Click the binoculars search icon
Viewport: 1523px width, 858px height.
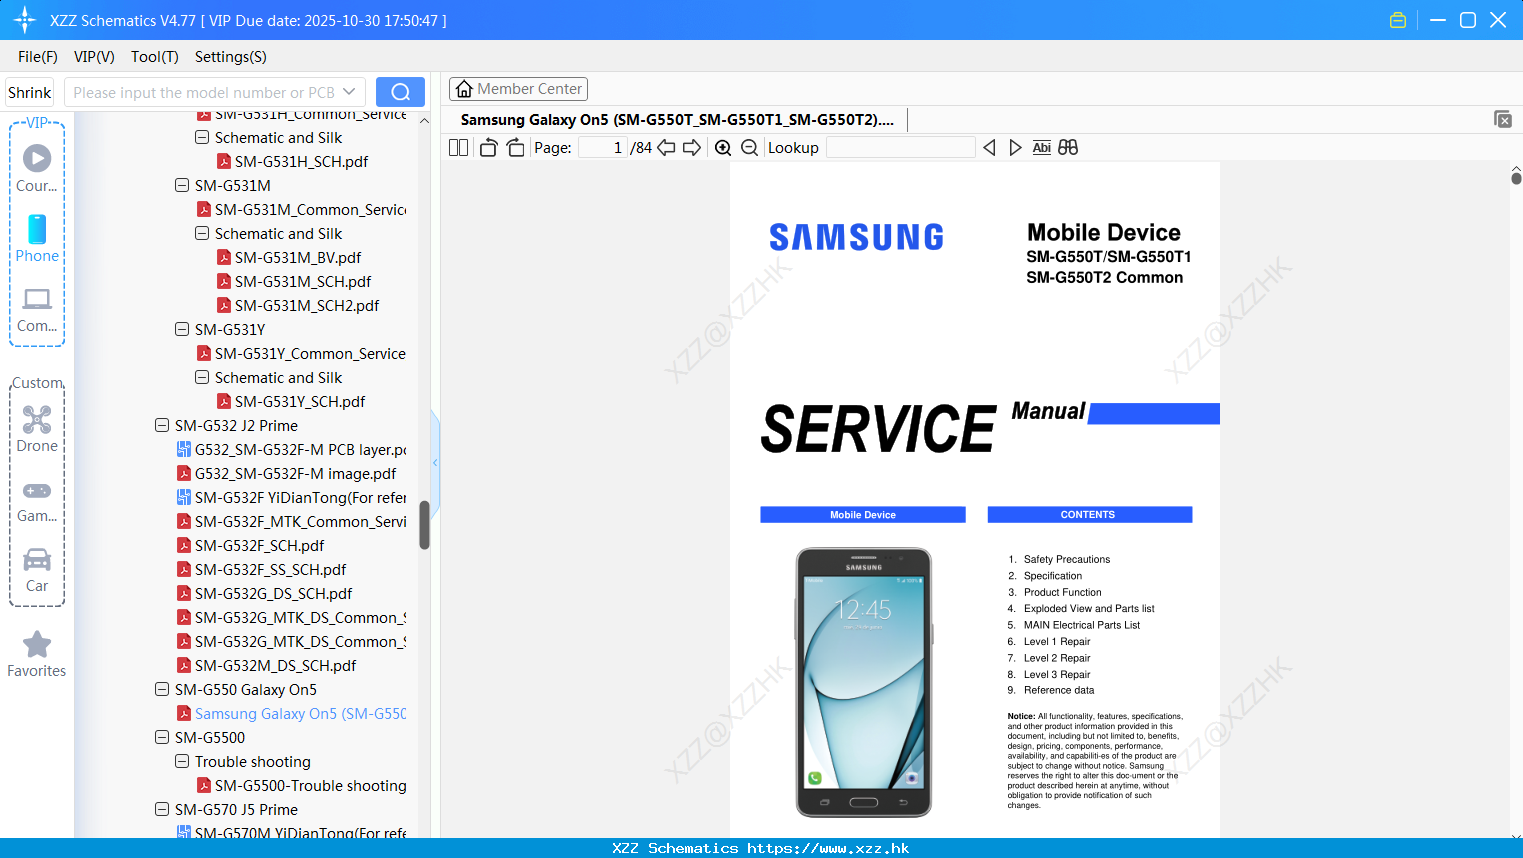[x=1068, y=147]
